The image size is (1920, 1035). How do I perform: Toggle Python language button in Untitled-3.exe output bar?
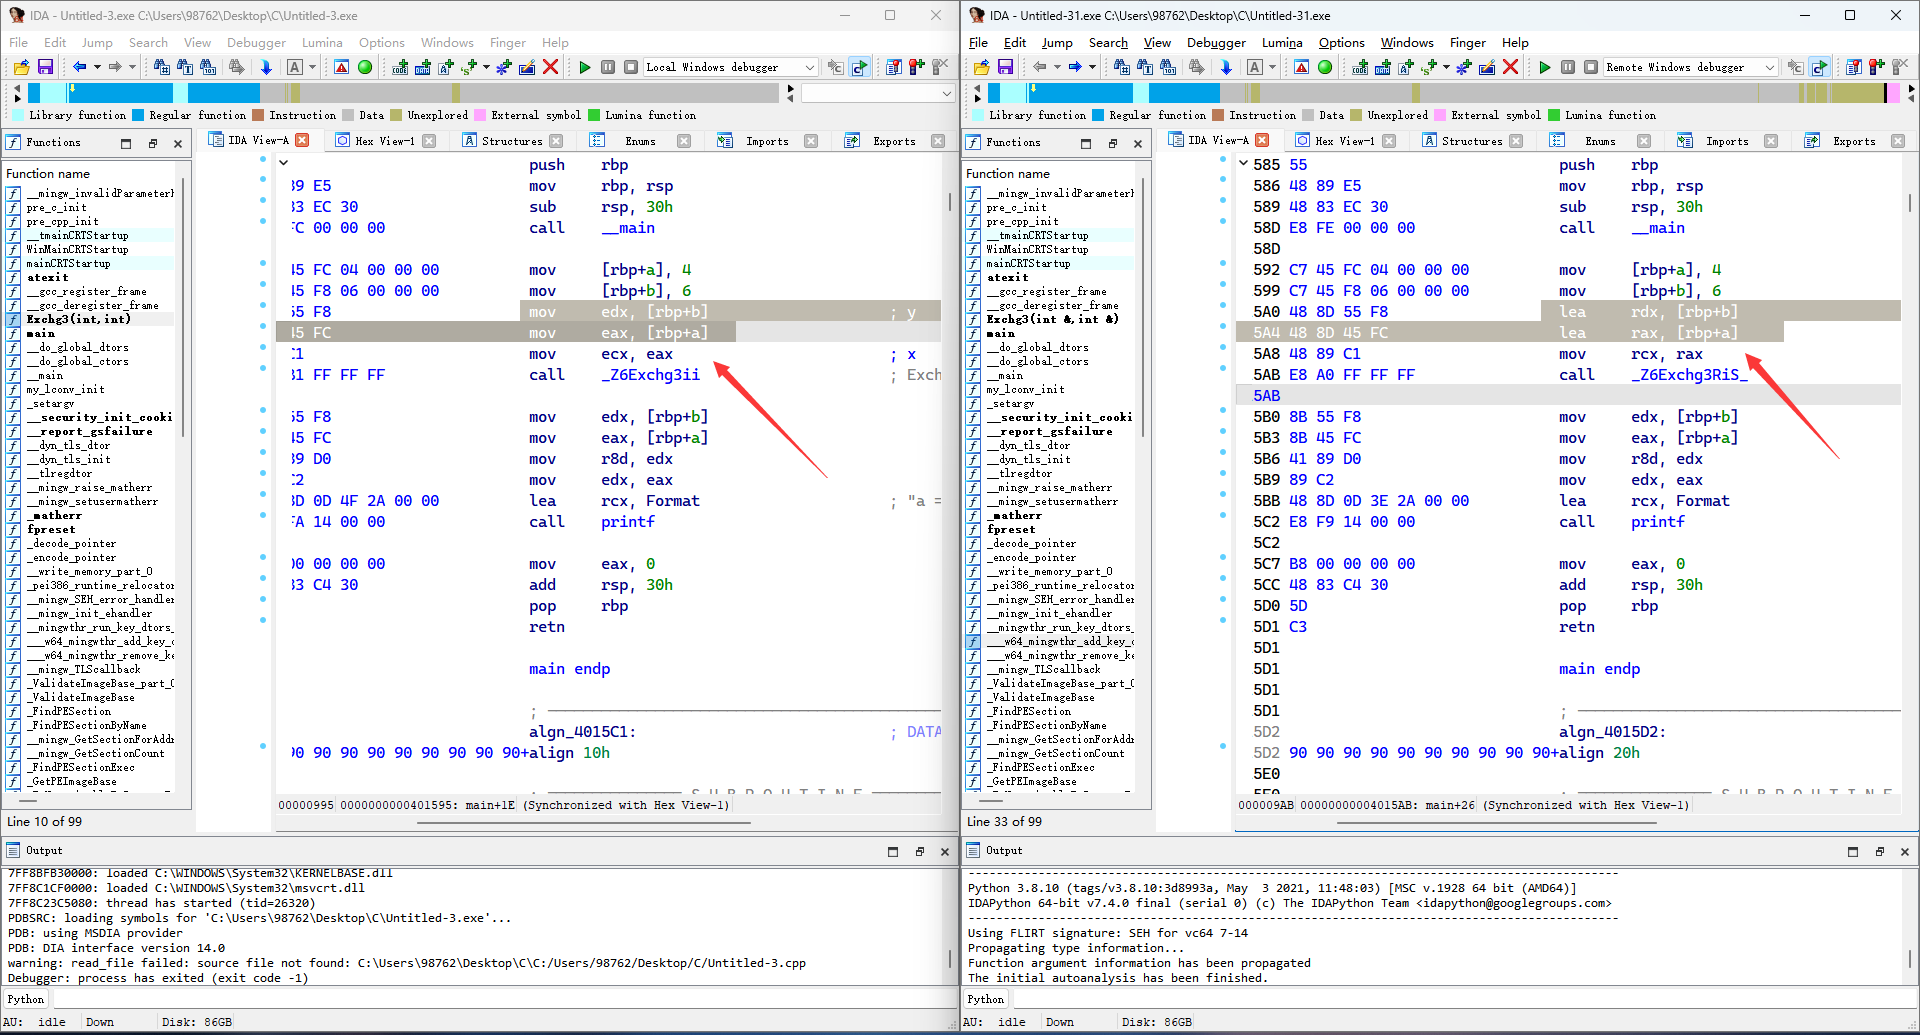[26, 999]
